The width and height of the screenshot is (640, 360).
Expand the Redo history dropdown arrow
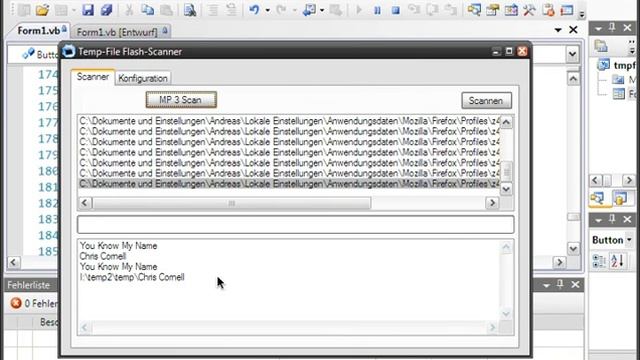tap(294, 10)
